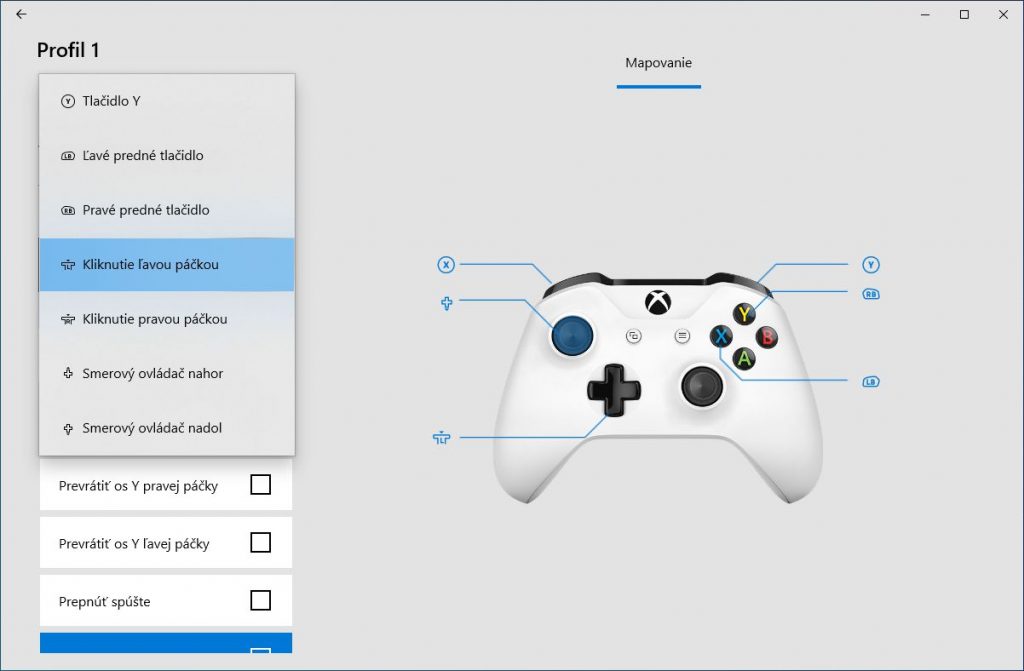
Task: Minimize the window
Action: (925, 14)
